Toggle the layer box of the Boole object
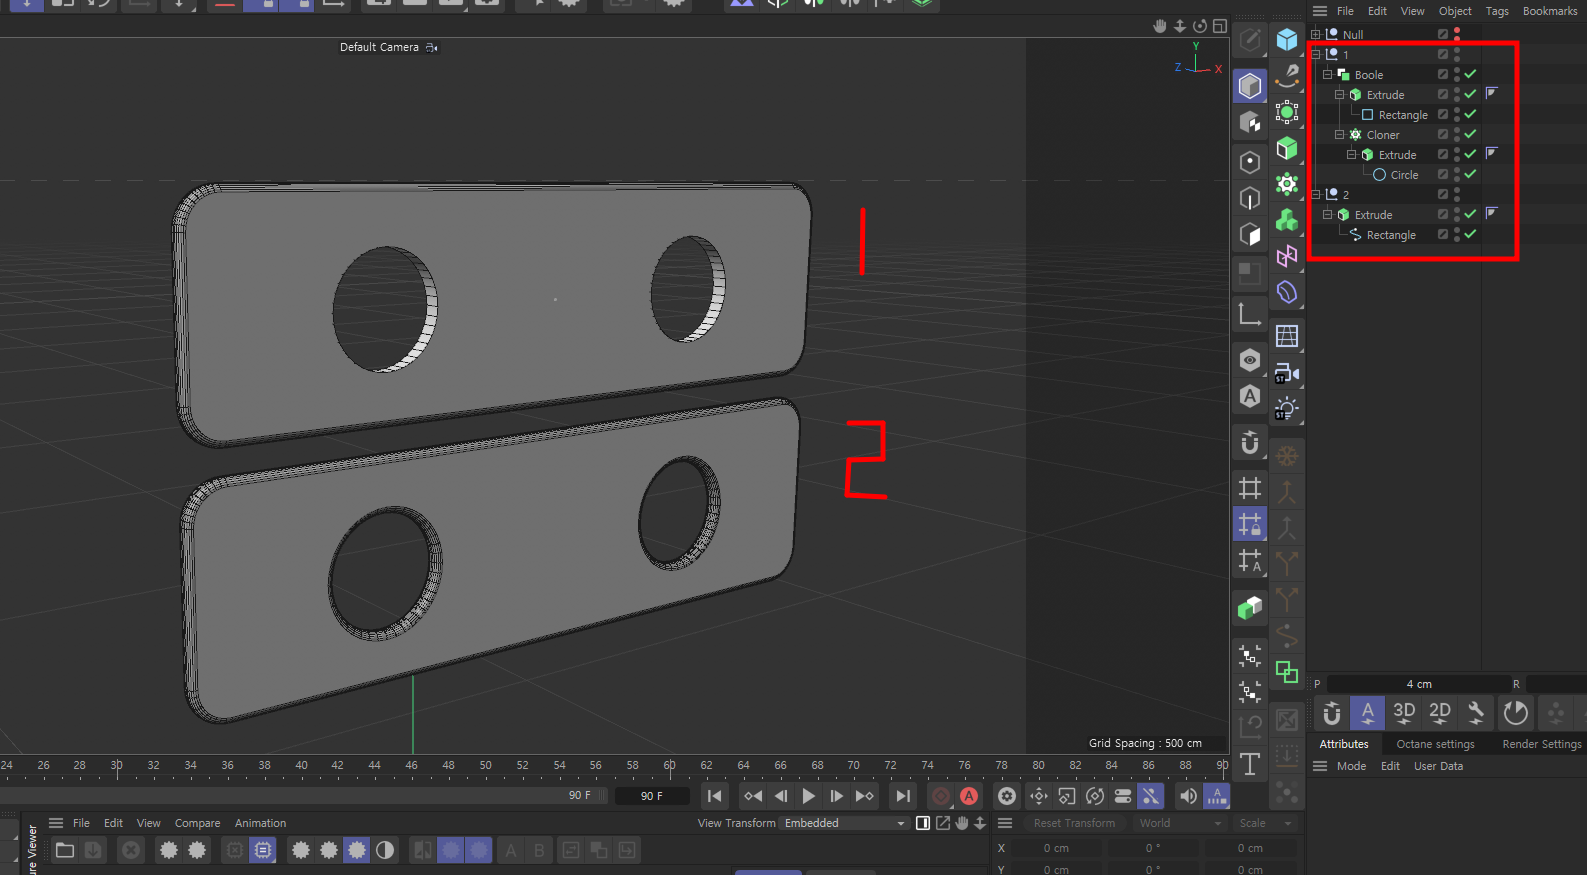1587x875 pixels. pyautogui.click(x=1443, y=74)
